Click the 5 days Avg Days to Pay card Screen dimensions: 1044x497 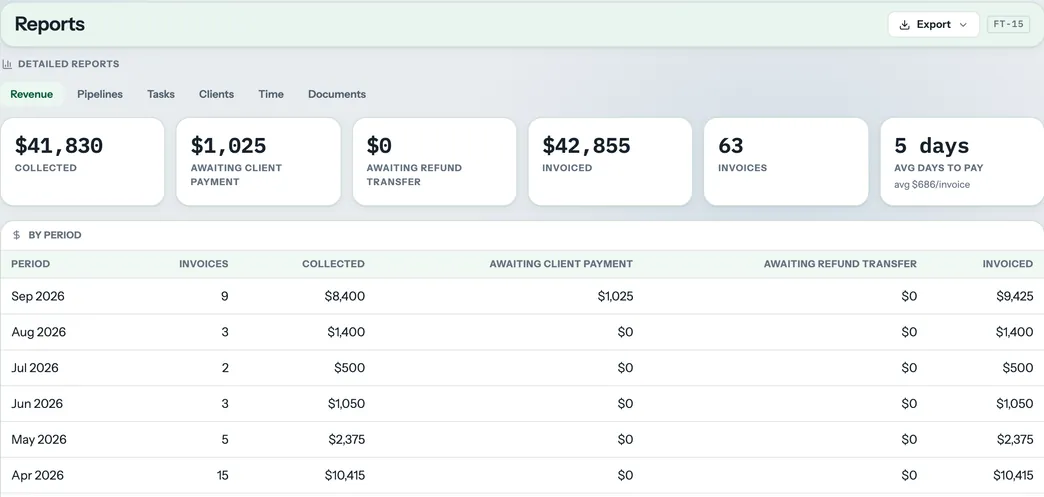tap(962, 162)
